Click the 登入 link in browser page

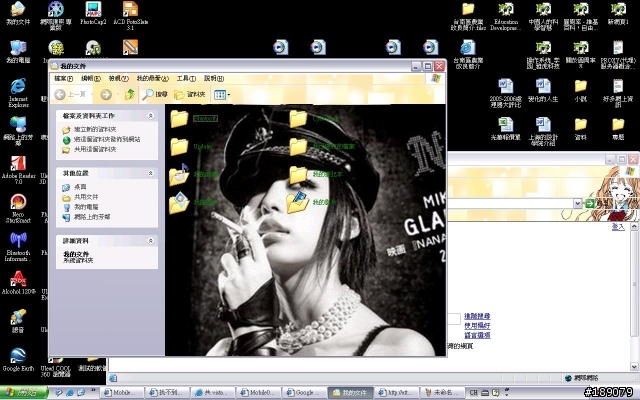tap(618, 227)
